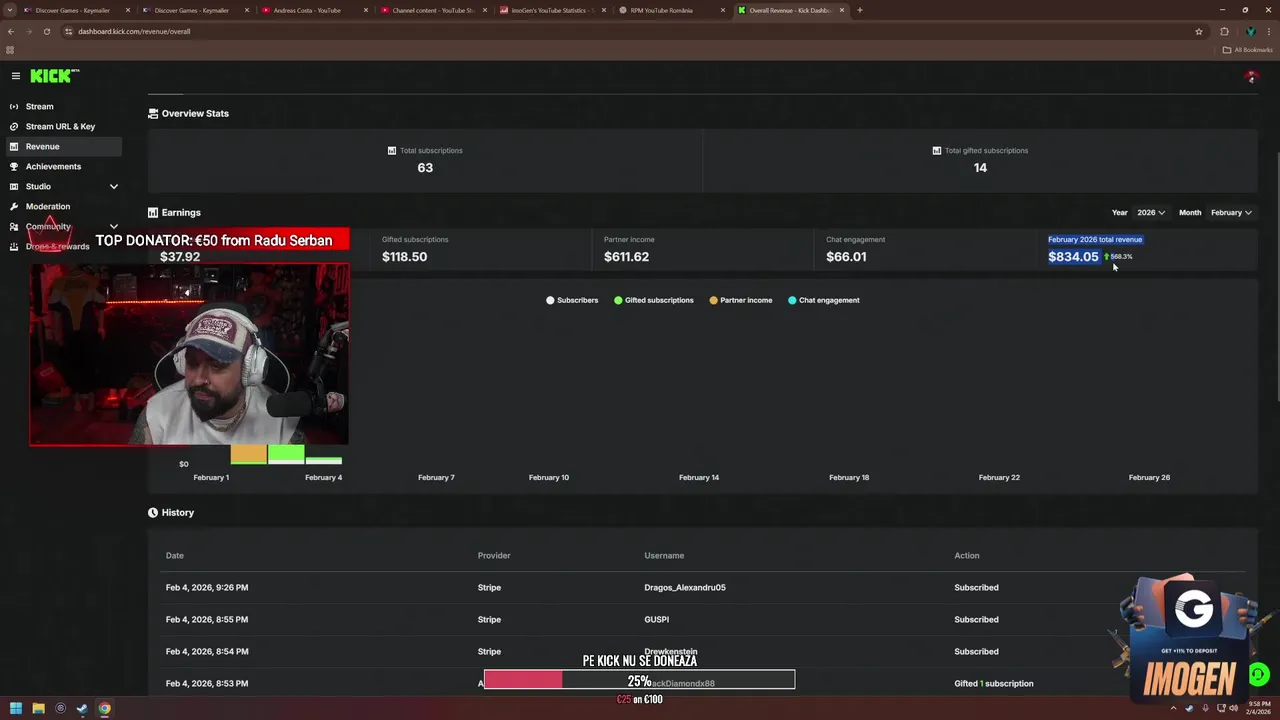Click the Total gifted subscriptions value 14

[980, 168]
